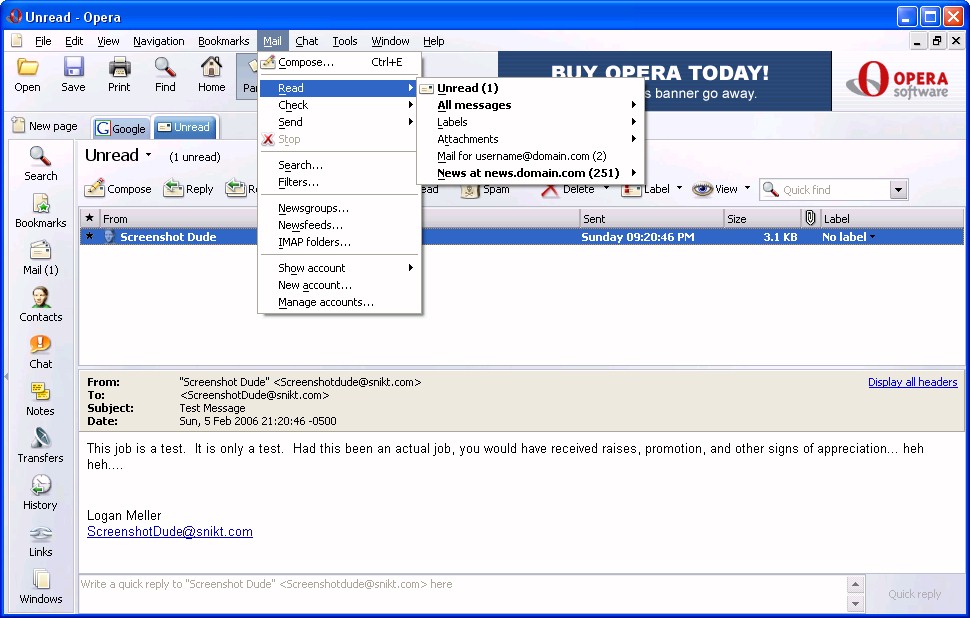Screen dimensions: 970x618
Task: Open the Mail (1) panel in sidebar
Action: (41, 257)
